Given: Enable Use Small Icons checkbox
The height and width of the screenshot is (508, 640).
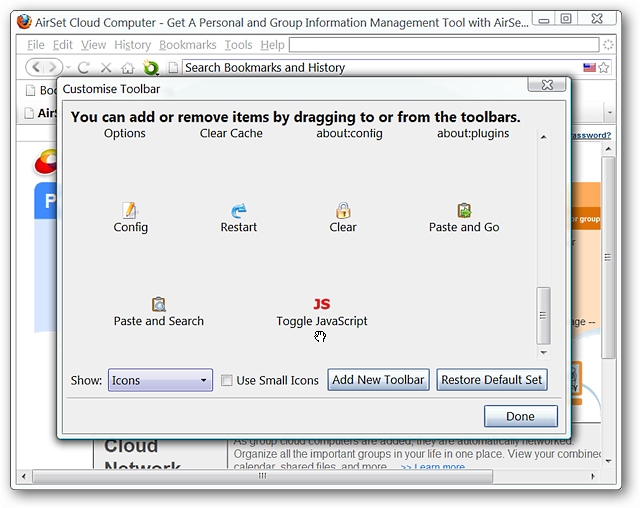Looking at the screenshot, I should (x=227, y=380).
